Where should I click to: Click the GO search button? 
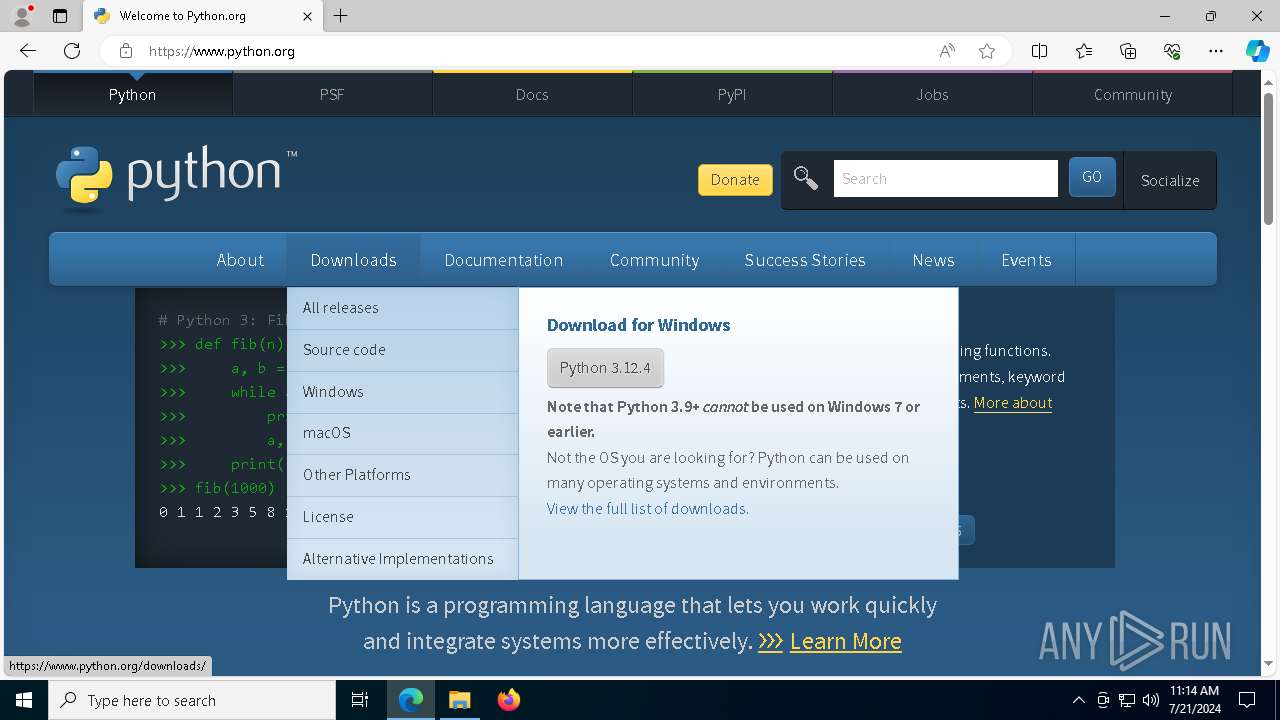pos(1092,177)
